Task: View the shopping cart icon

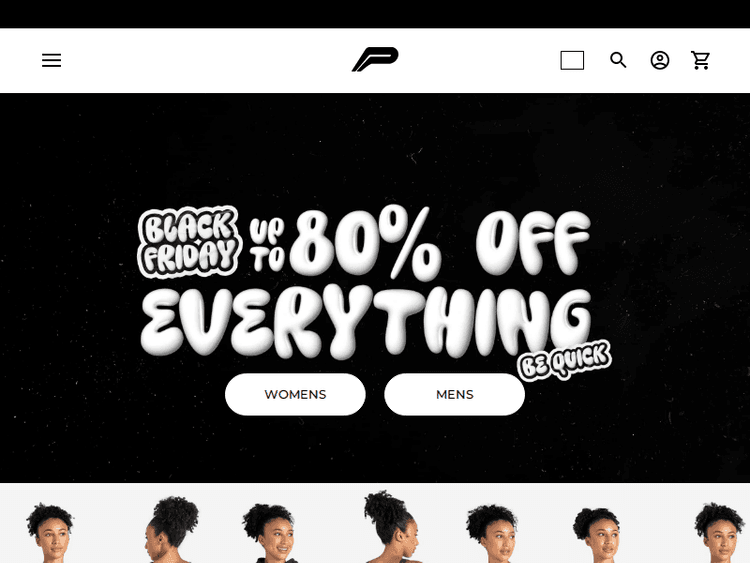Action: tap(701, 60)
